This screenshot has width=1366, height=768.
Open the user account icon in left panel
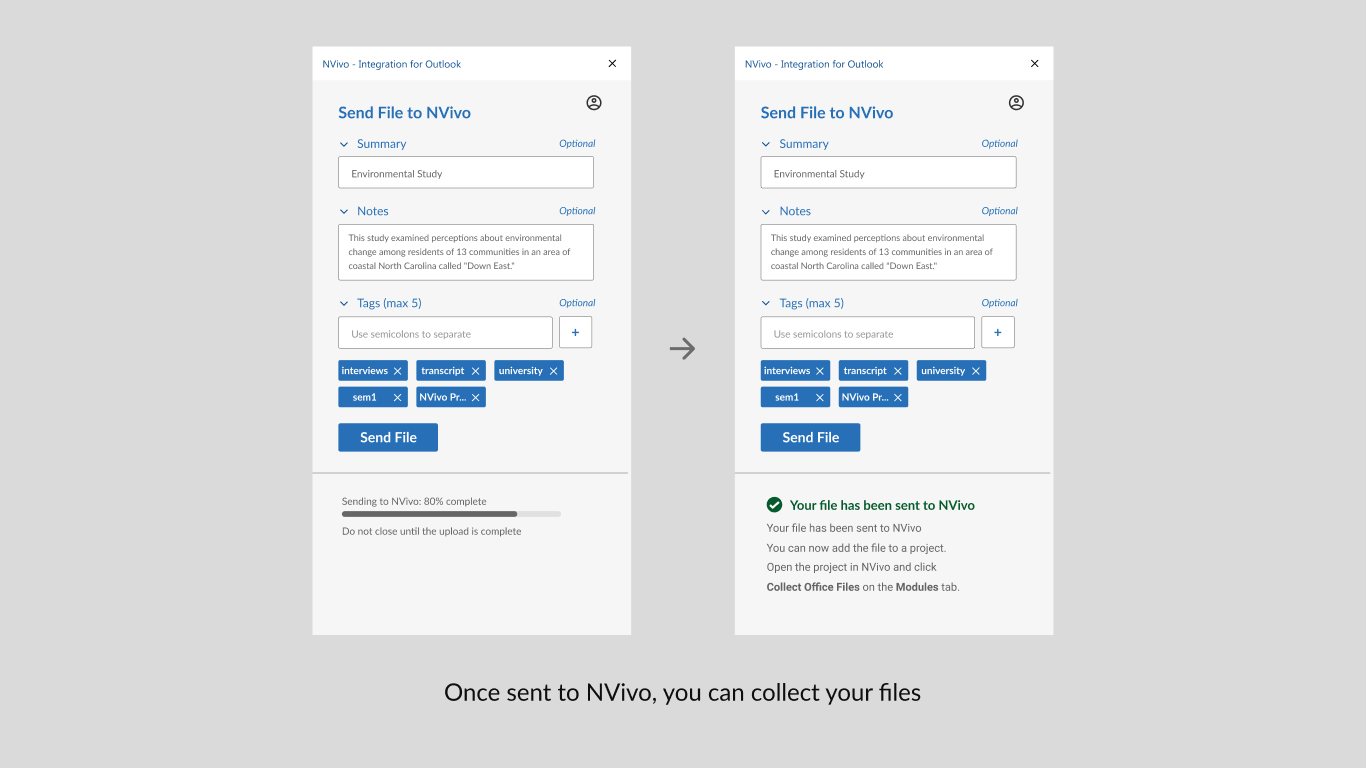point(594,103)
